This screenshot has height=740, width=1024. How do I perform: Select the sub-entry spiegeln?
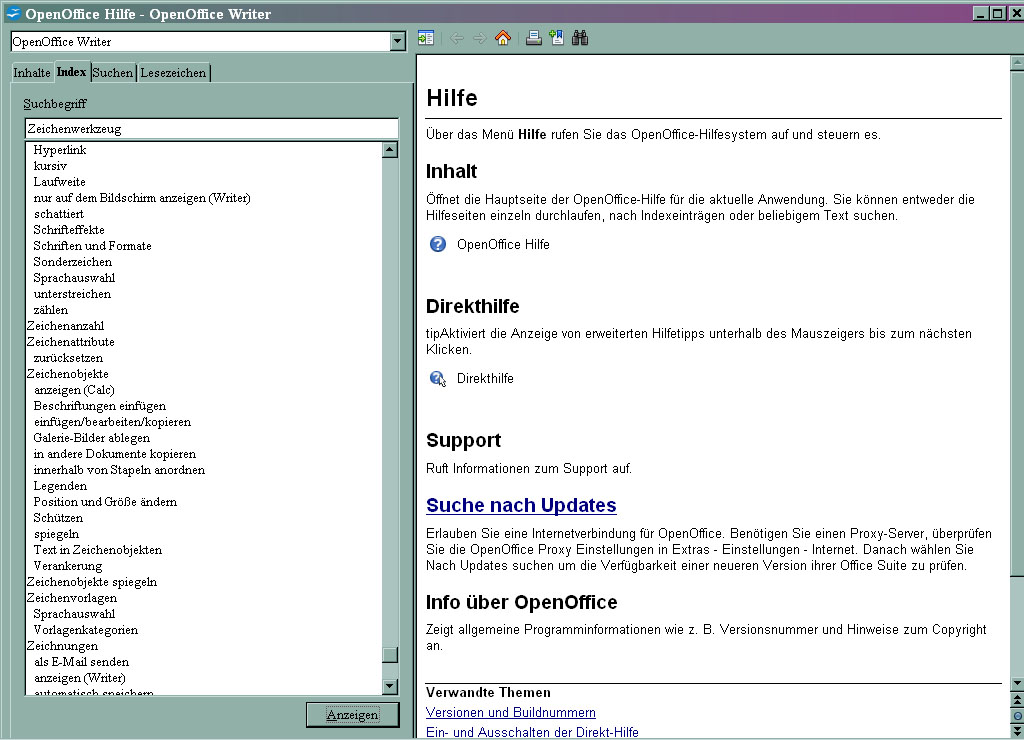coord(56,534)
